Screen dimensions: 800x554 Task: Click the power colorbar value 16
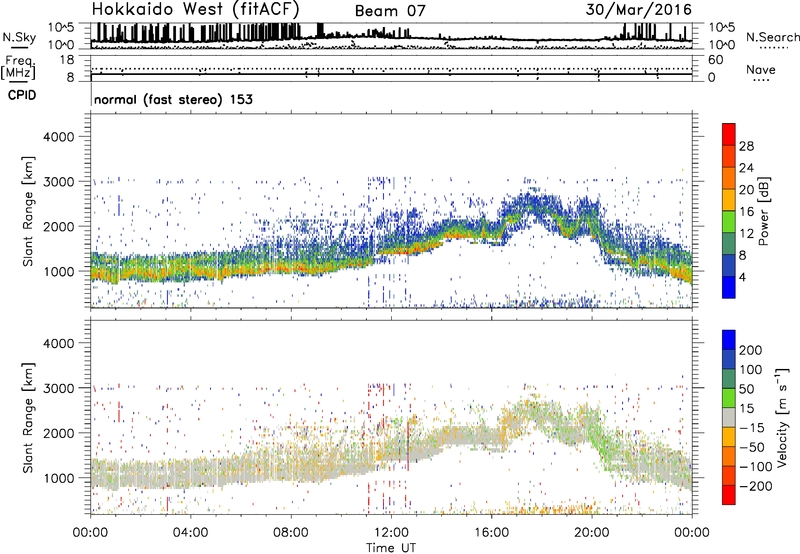coord(746,212)
